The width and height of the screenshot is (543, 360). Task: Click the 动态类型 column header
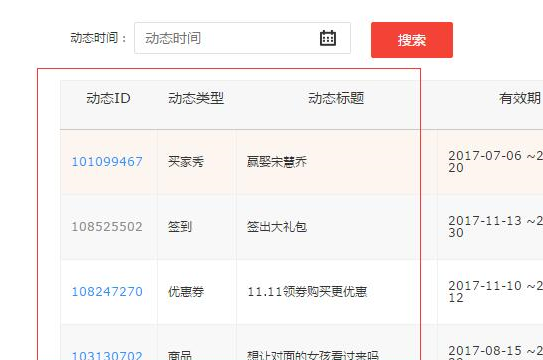point(196,98)
